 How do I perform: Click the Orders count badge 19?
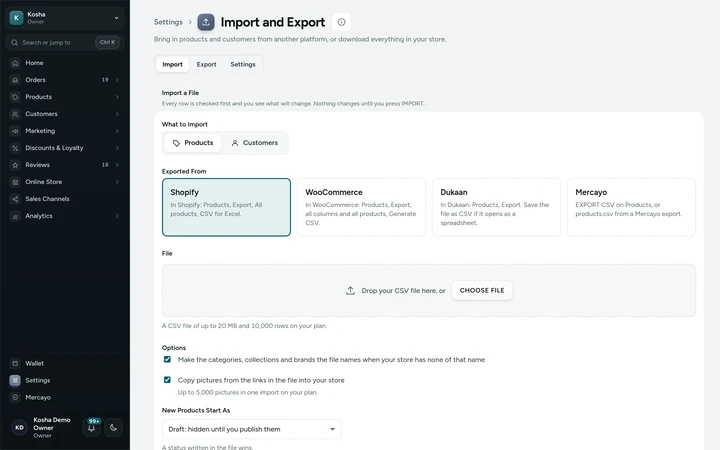tap(105, 80)
